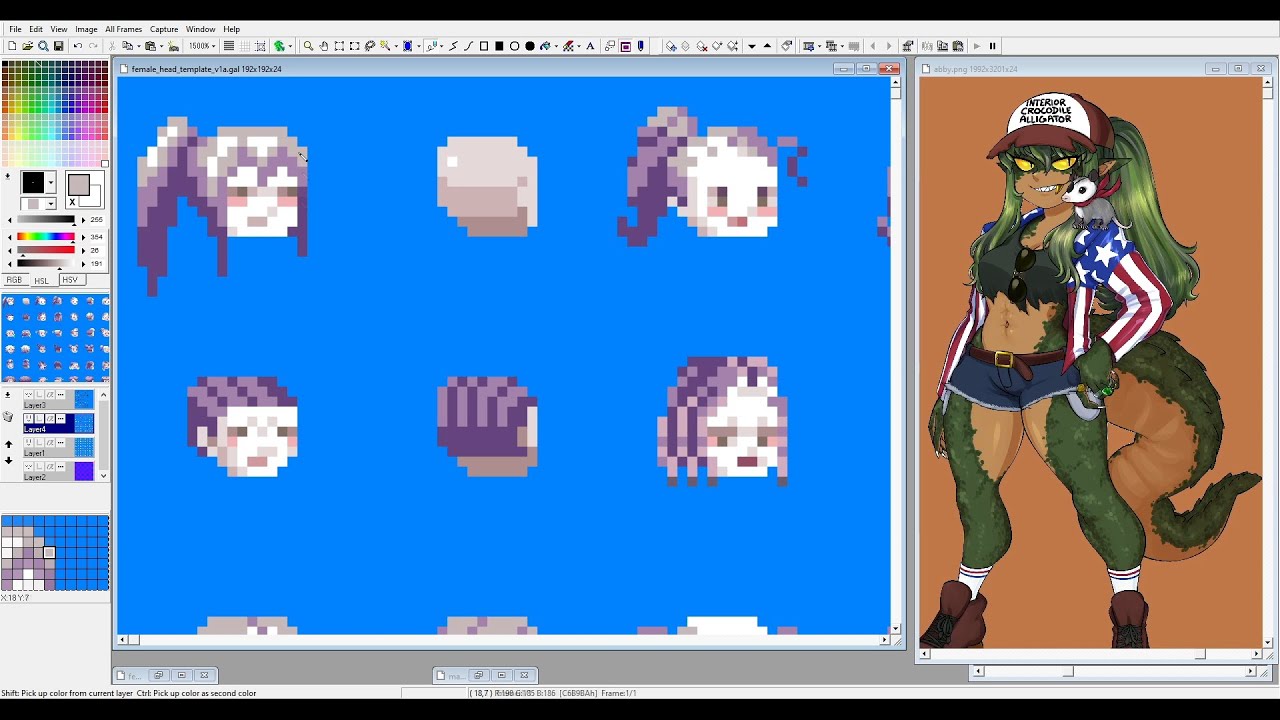Click the abby.png window vertical scrollbar
The image size is (1280, 720).
pos(1268,365)
